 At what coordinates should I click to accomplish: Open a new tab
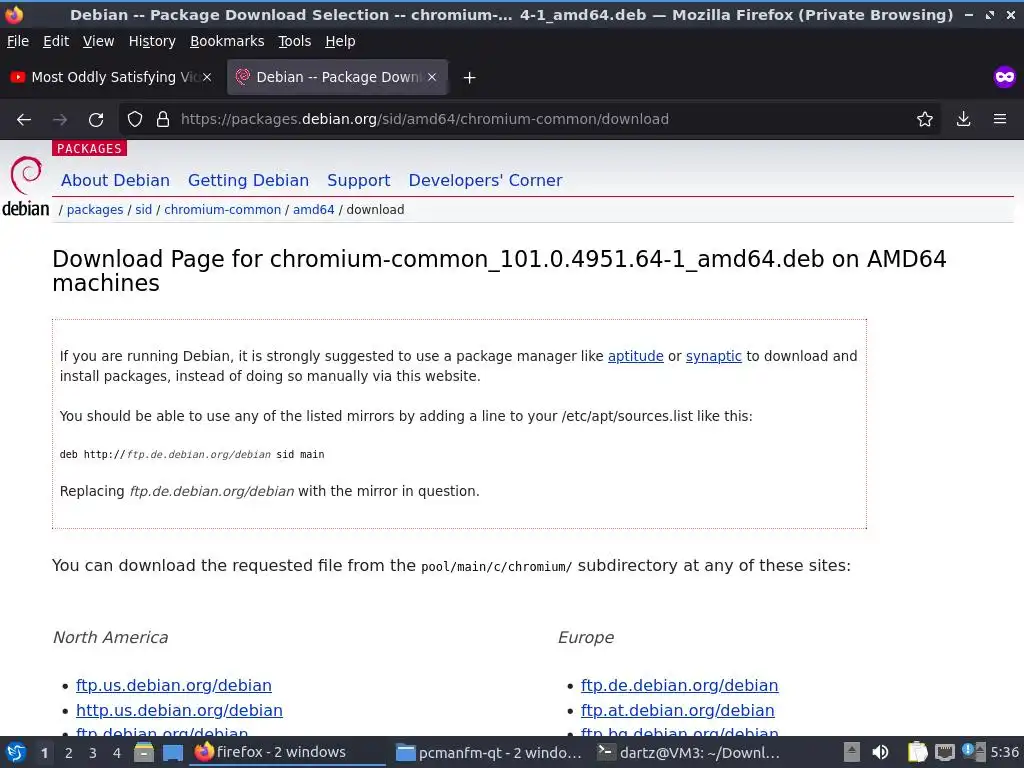coord(469,78)
